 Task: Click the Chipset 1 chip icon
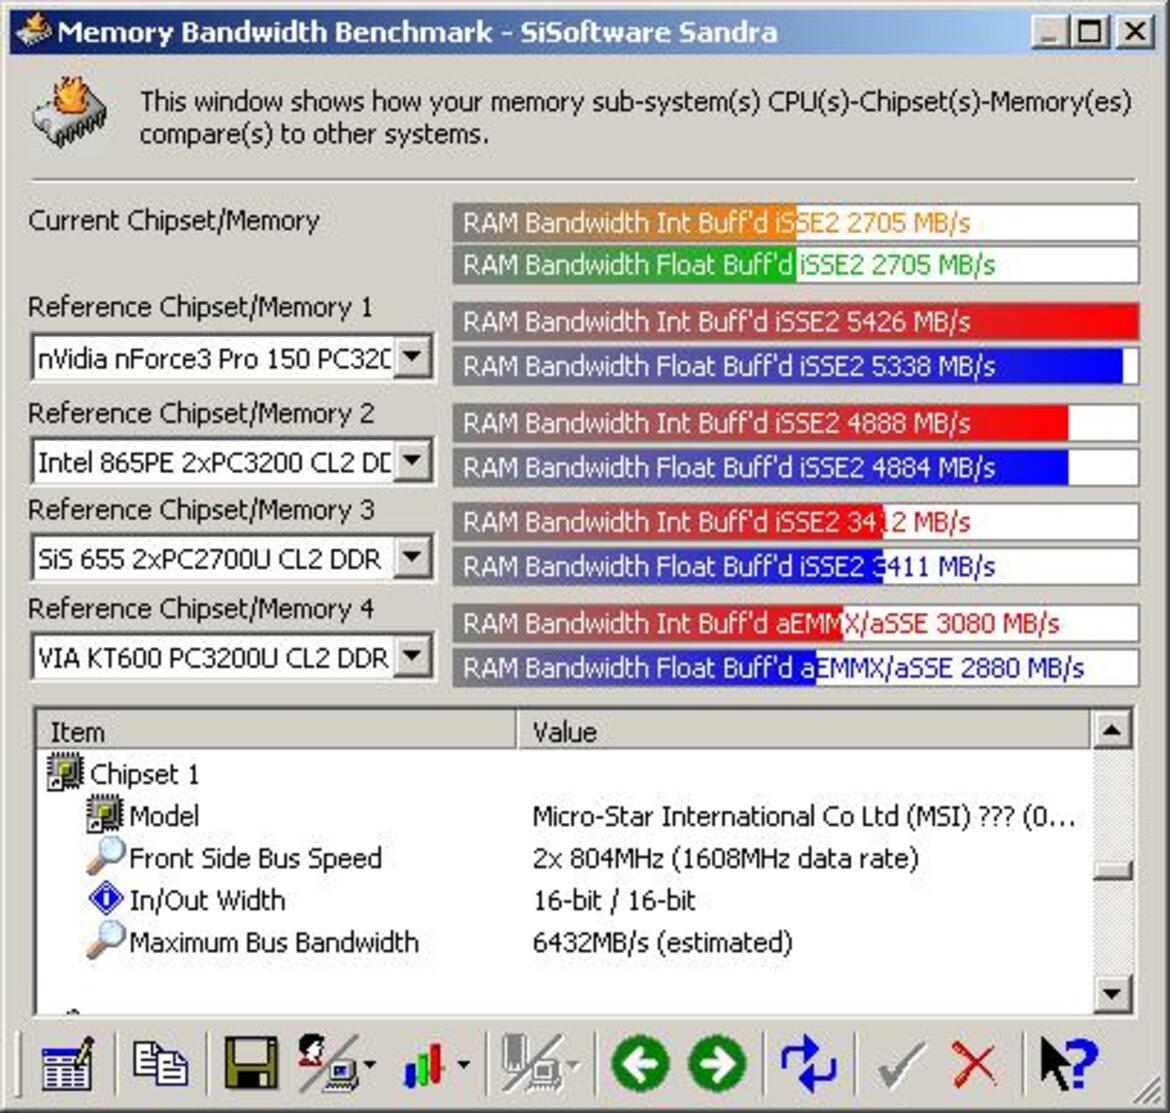coord(65,771)
